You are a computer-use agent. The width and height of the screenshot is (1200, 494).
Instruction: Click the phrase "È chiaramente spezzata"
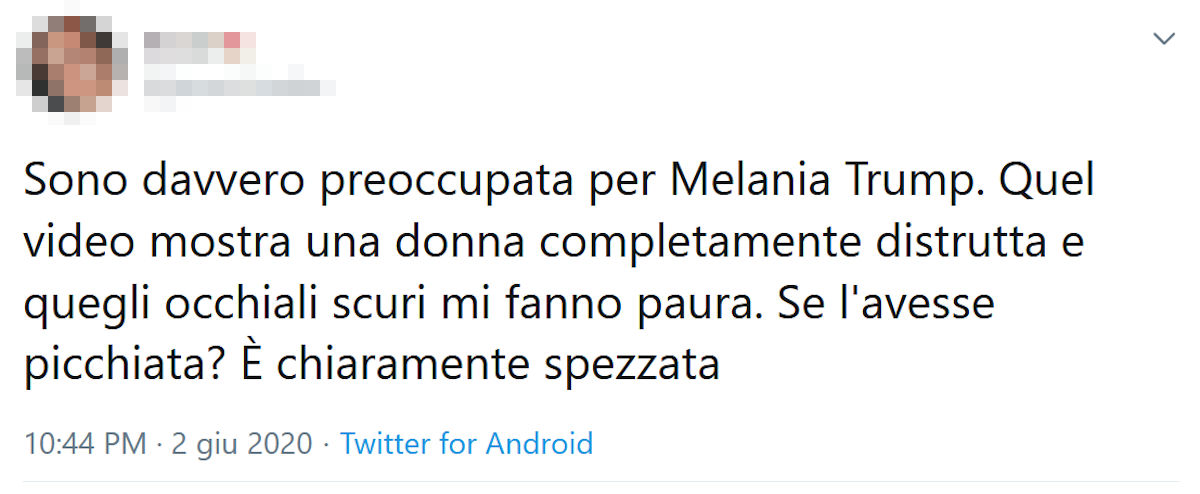coord(480,365)
